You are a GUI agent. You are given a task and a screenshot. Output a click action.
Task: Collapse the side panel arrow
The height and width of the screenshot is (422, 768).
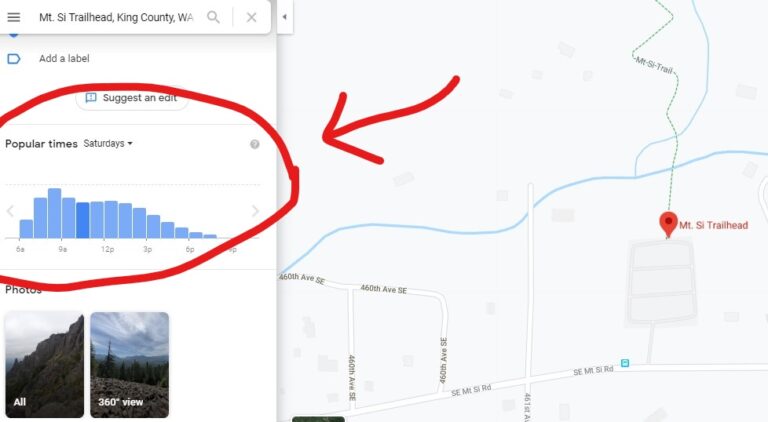coord(285,17)
